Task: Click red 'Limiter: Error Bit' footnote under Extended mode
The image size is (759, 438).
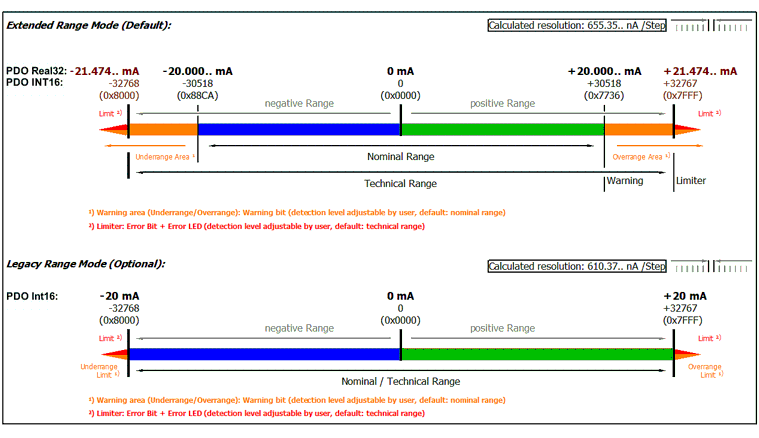Action: point(257,226)
